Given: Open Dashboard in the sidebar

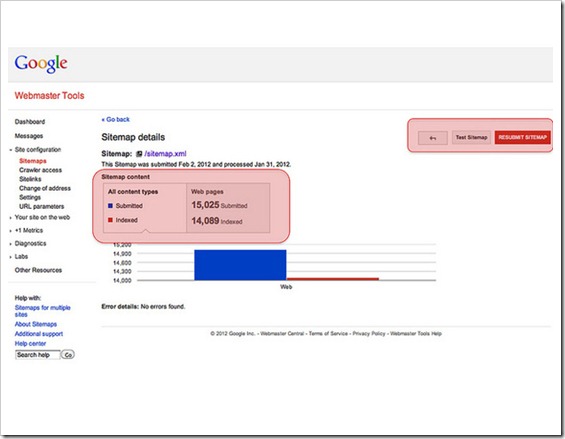Looking at the screenshot, I should point(30,122).
